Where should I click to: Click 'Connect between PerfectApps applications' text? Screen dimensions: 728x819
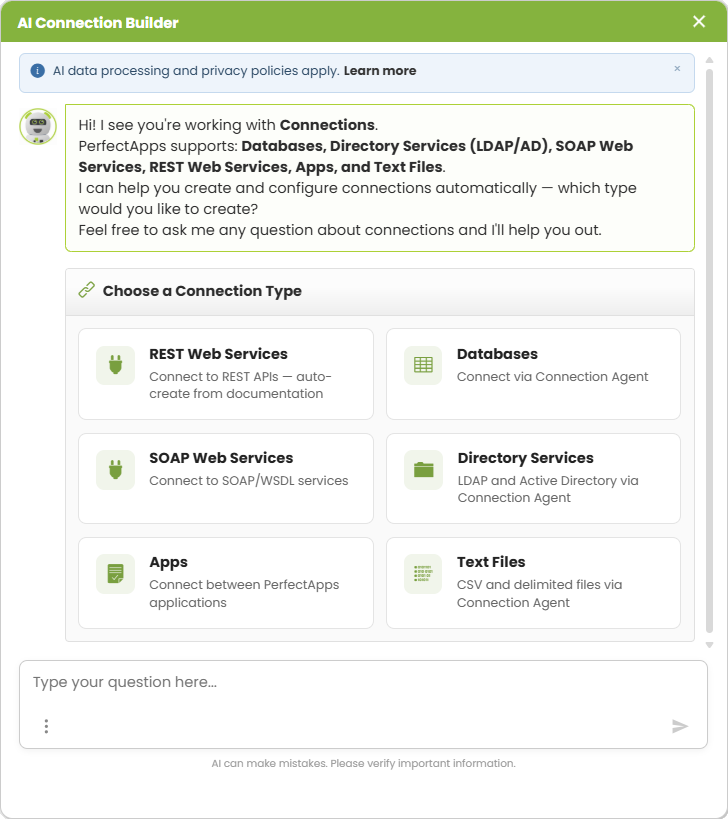tap(244, 593)
